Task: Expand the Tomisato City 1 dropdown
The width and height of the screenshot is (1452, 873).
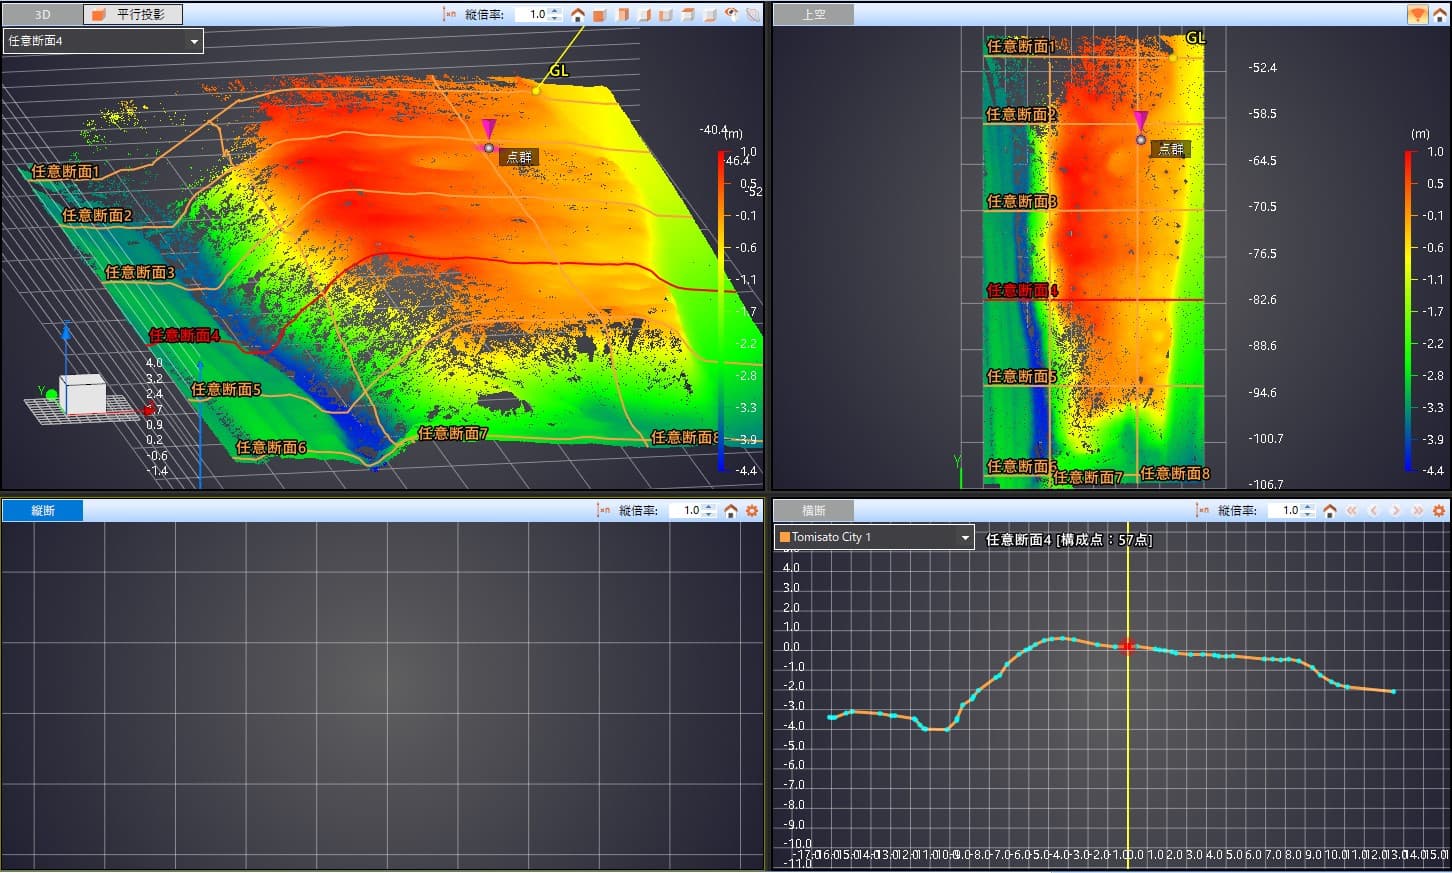Action: (x=874, y=537)
